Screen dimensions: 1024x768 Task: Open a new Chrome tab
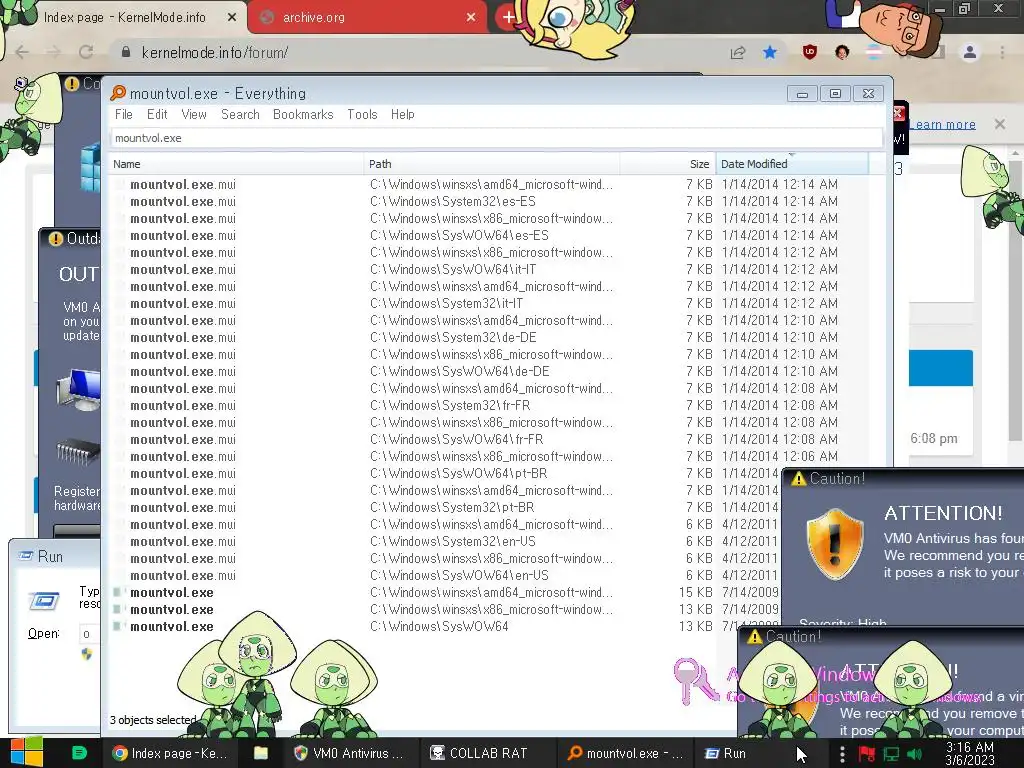pyautogui.click(x=507, y=17)
